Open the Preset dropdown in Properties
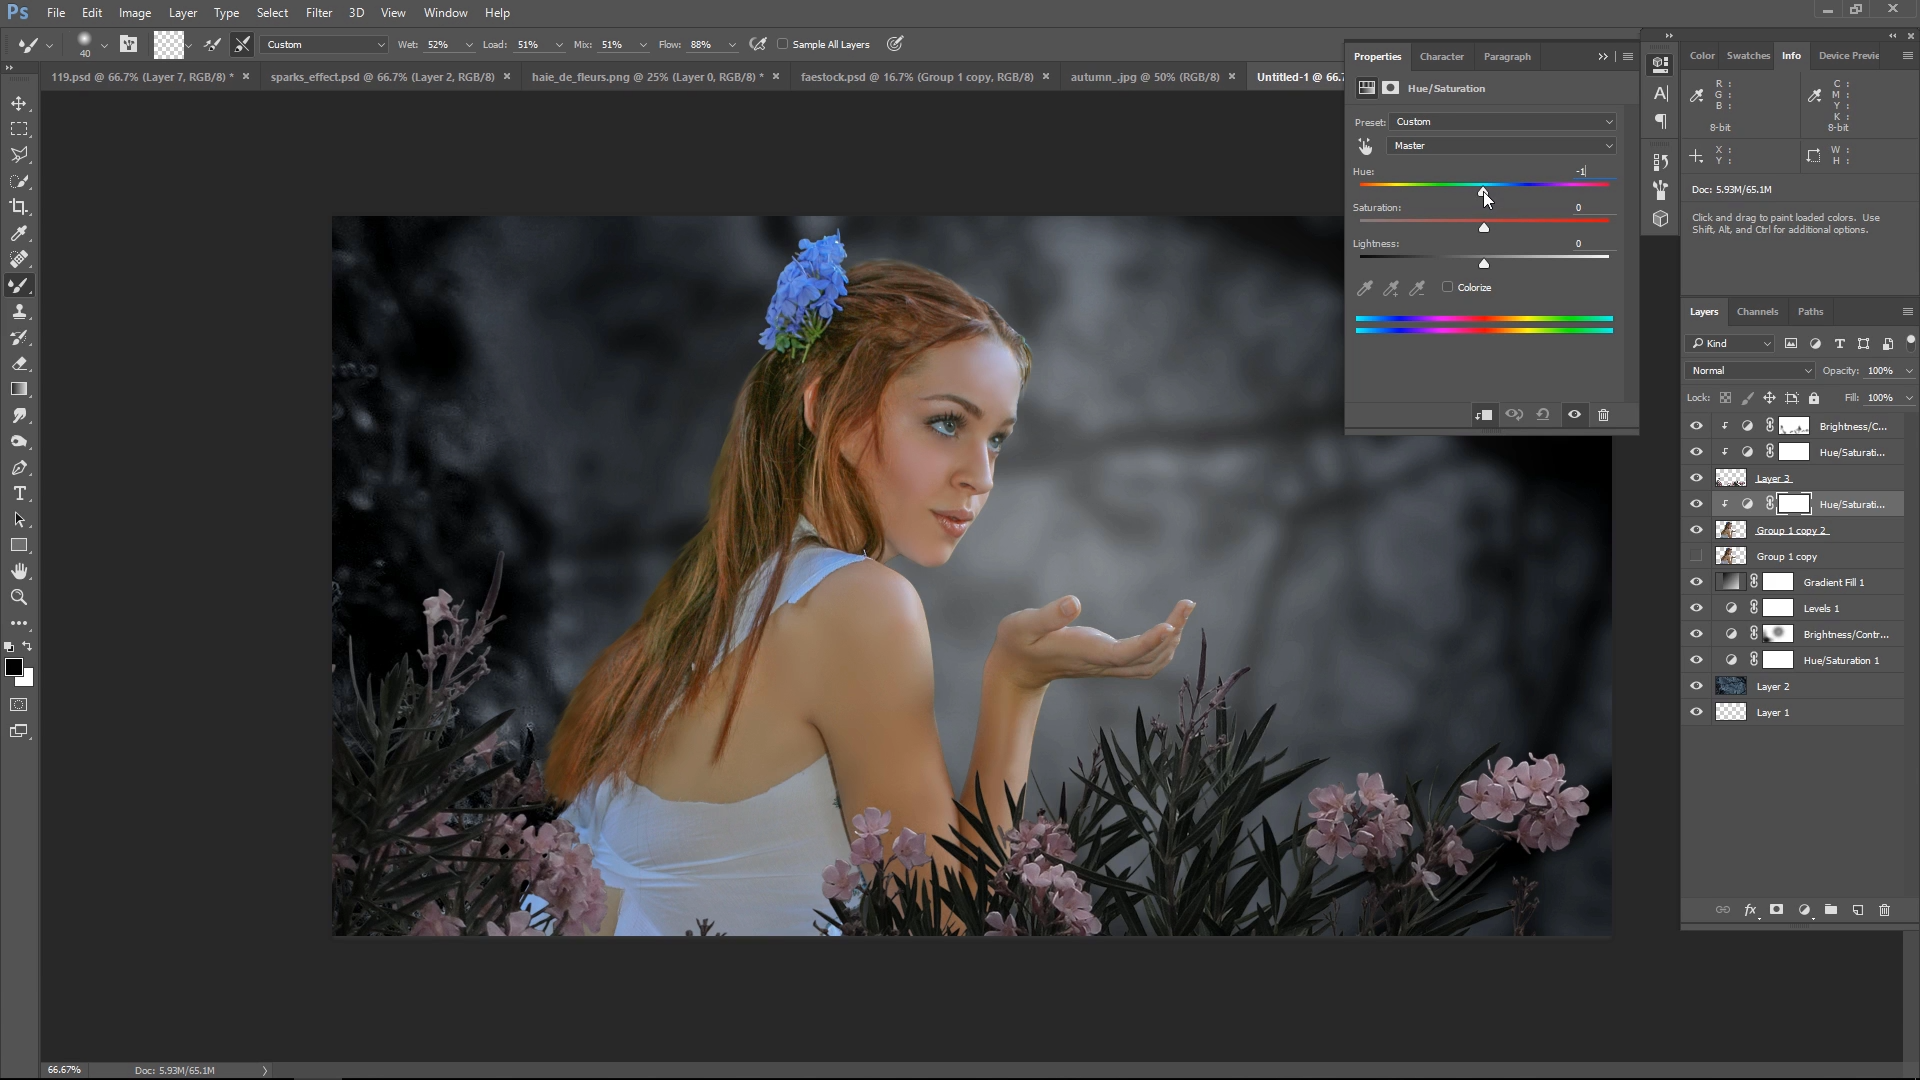Image resolution: width=1920 pixels, height=1080 pixels. click(1502, 122)
